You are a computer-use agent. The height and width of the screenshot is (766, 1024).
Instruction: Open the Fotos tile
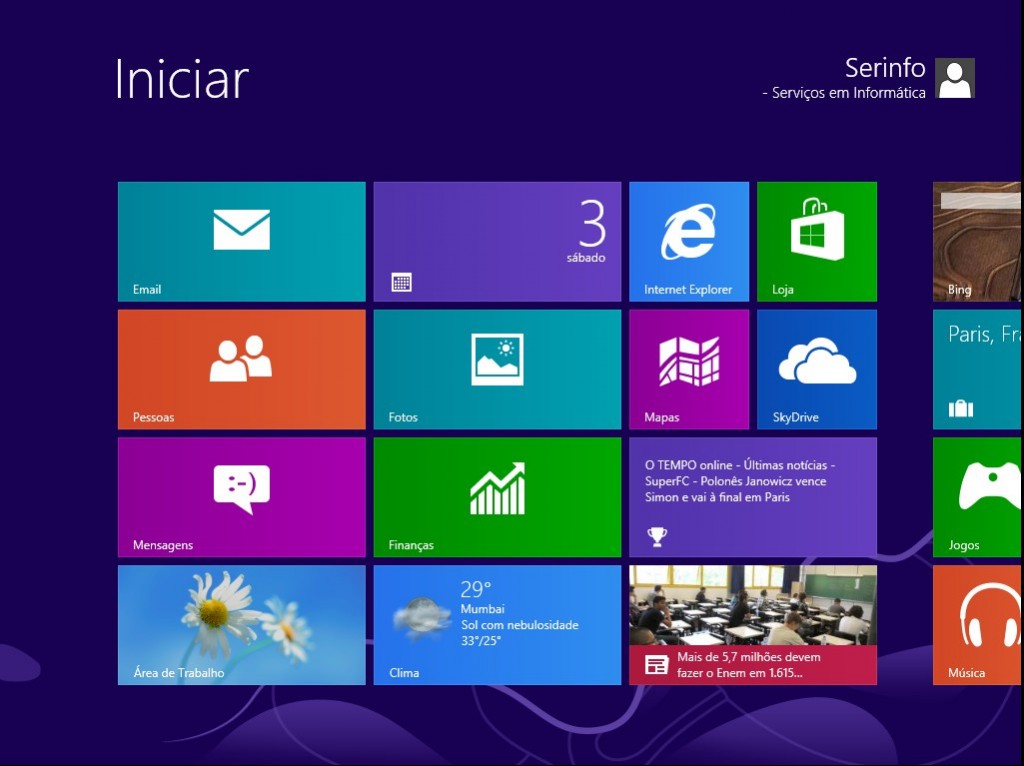(497, 369)
